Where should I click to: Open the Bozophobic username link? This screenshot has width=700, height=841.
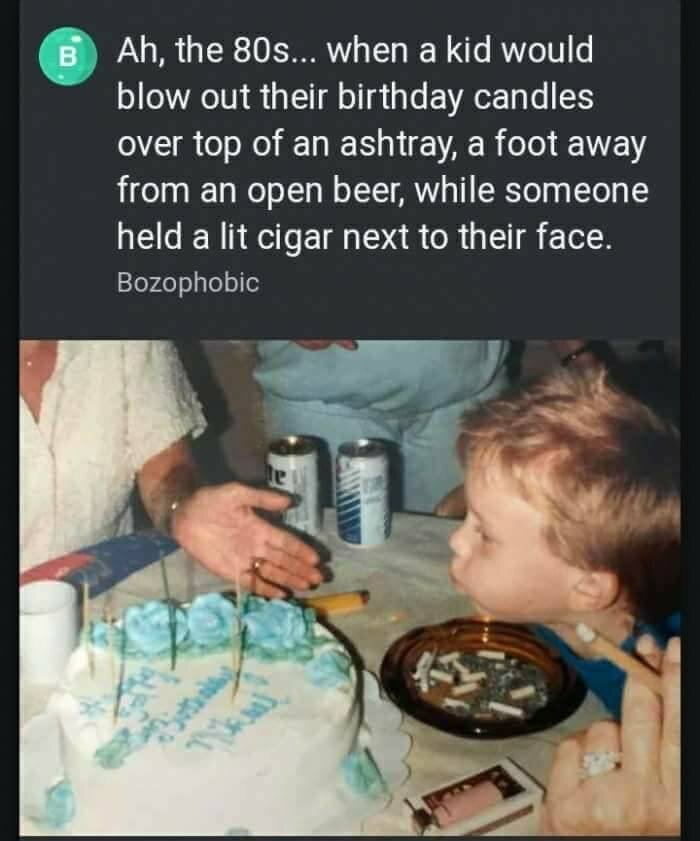pyautogui.click(x=188, y=283)
